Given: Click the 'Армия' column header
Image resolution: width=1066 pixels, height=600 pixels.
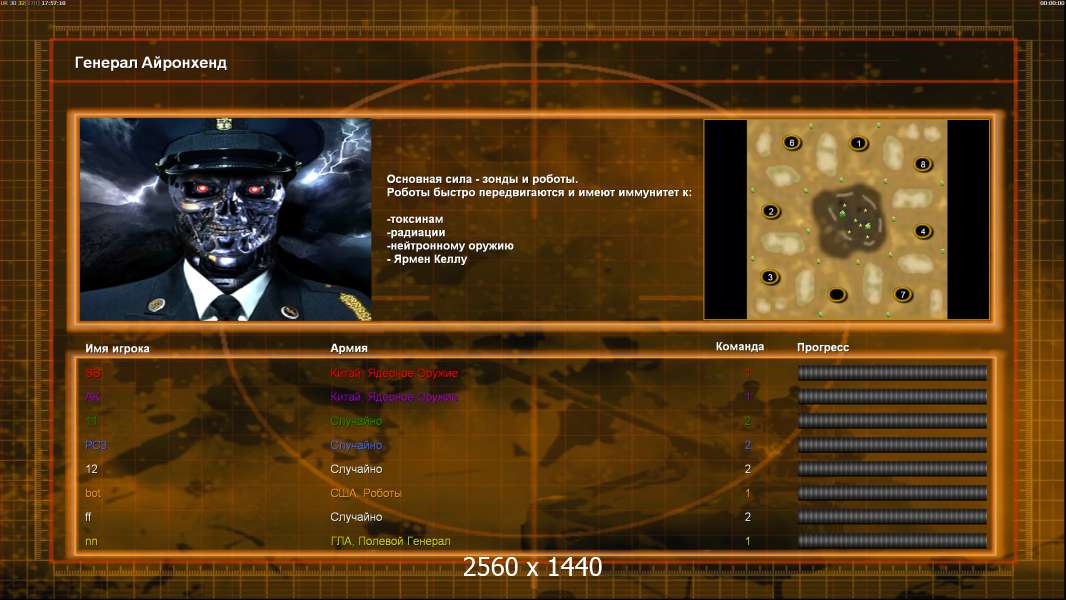Looking at the screenshot, I should pos(349,348).
